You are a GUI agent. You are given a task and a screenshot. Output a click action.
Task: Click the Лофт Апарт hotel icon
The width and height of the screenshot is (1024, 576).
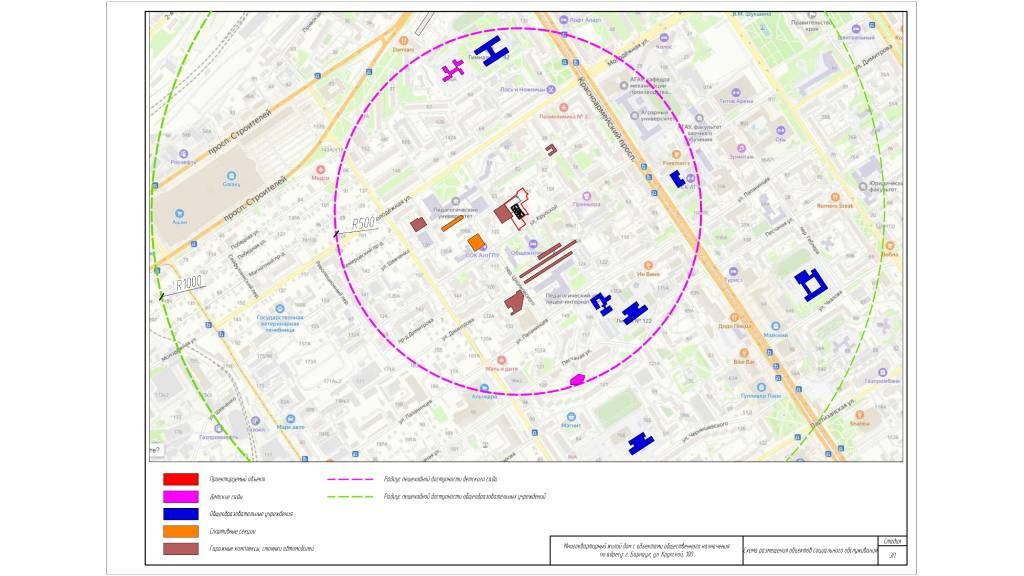[x=563, y=20]
